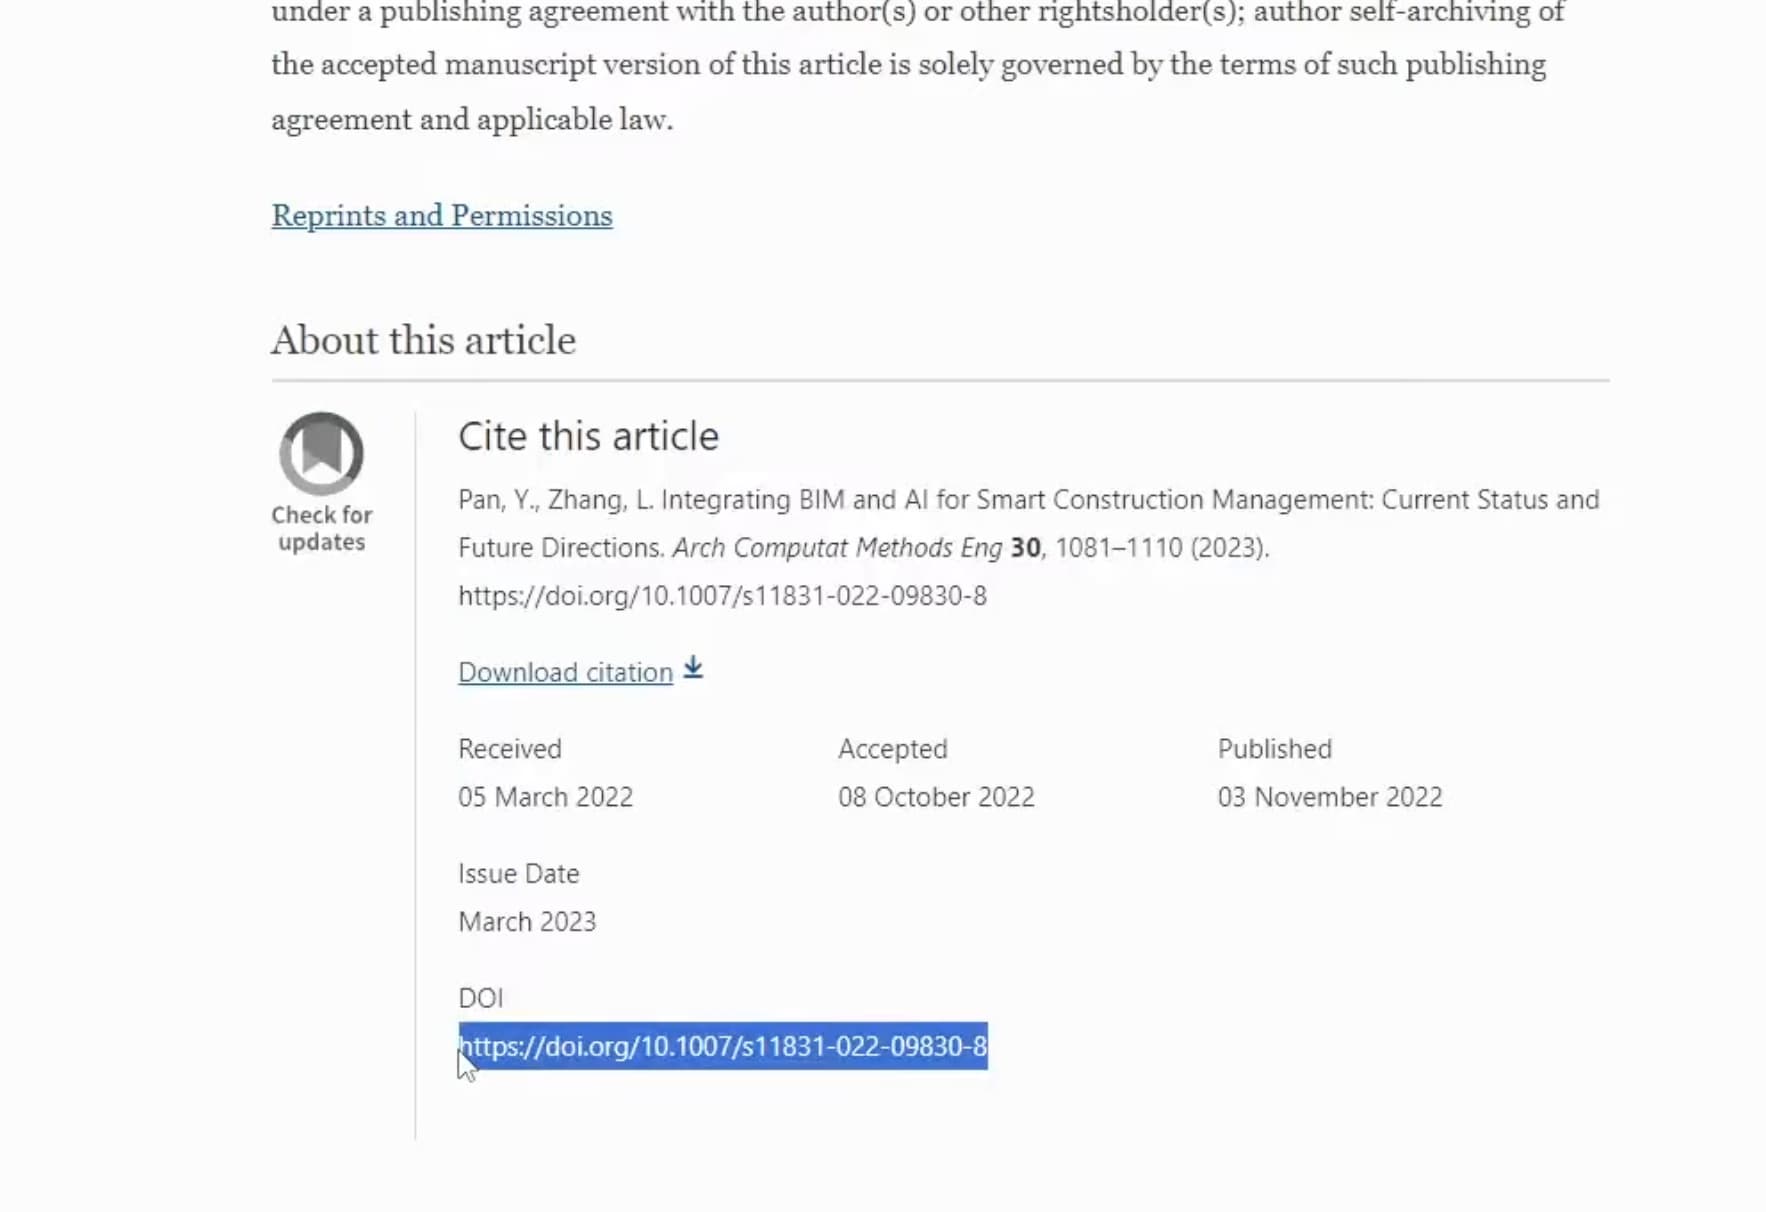
Task: Click the Issue Date value March 2023
Action: [527, 922]
